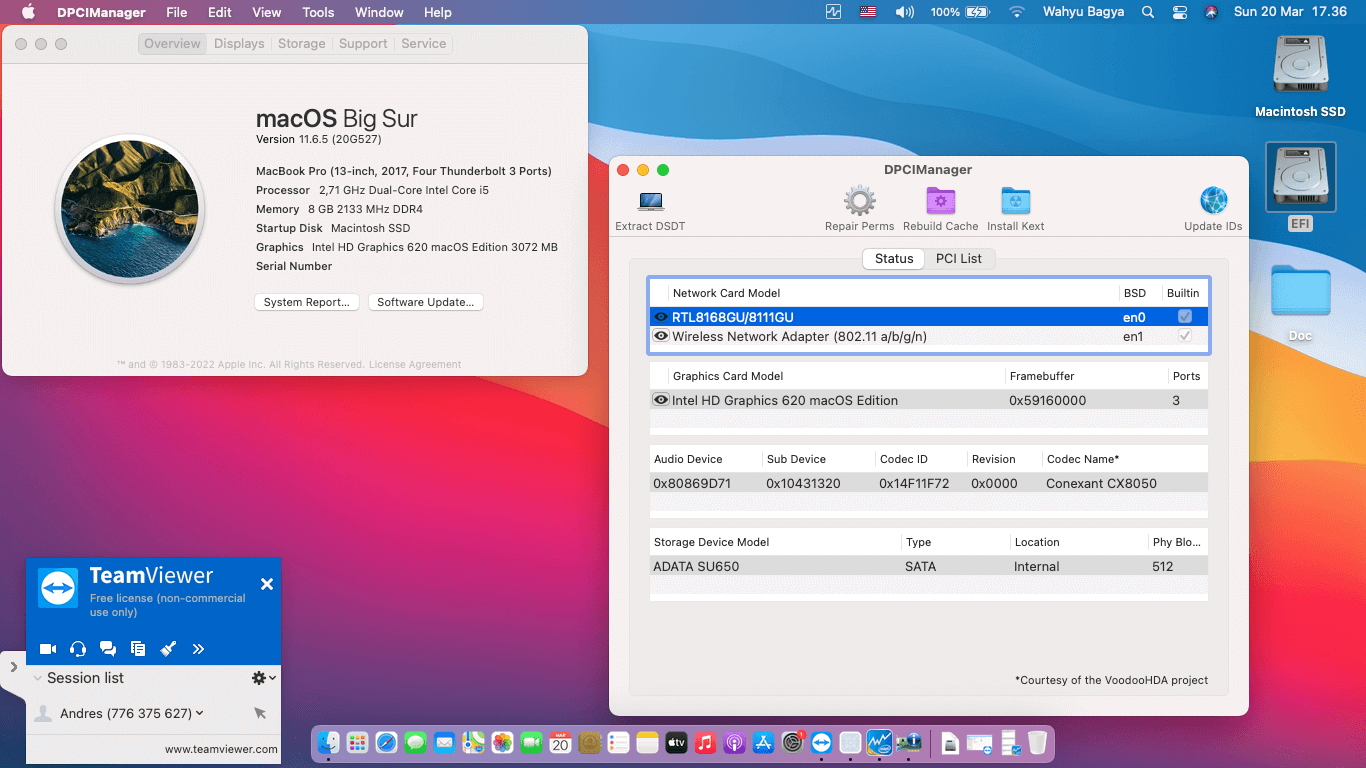Screen dimensions: 1366x768
Task: Click the TeamViewer headset audio icon
Action: (78, 648)
